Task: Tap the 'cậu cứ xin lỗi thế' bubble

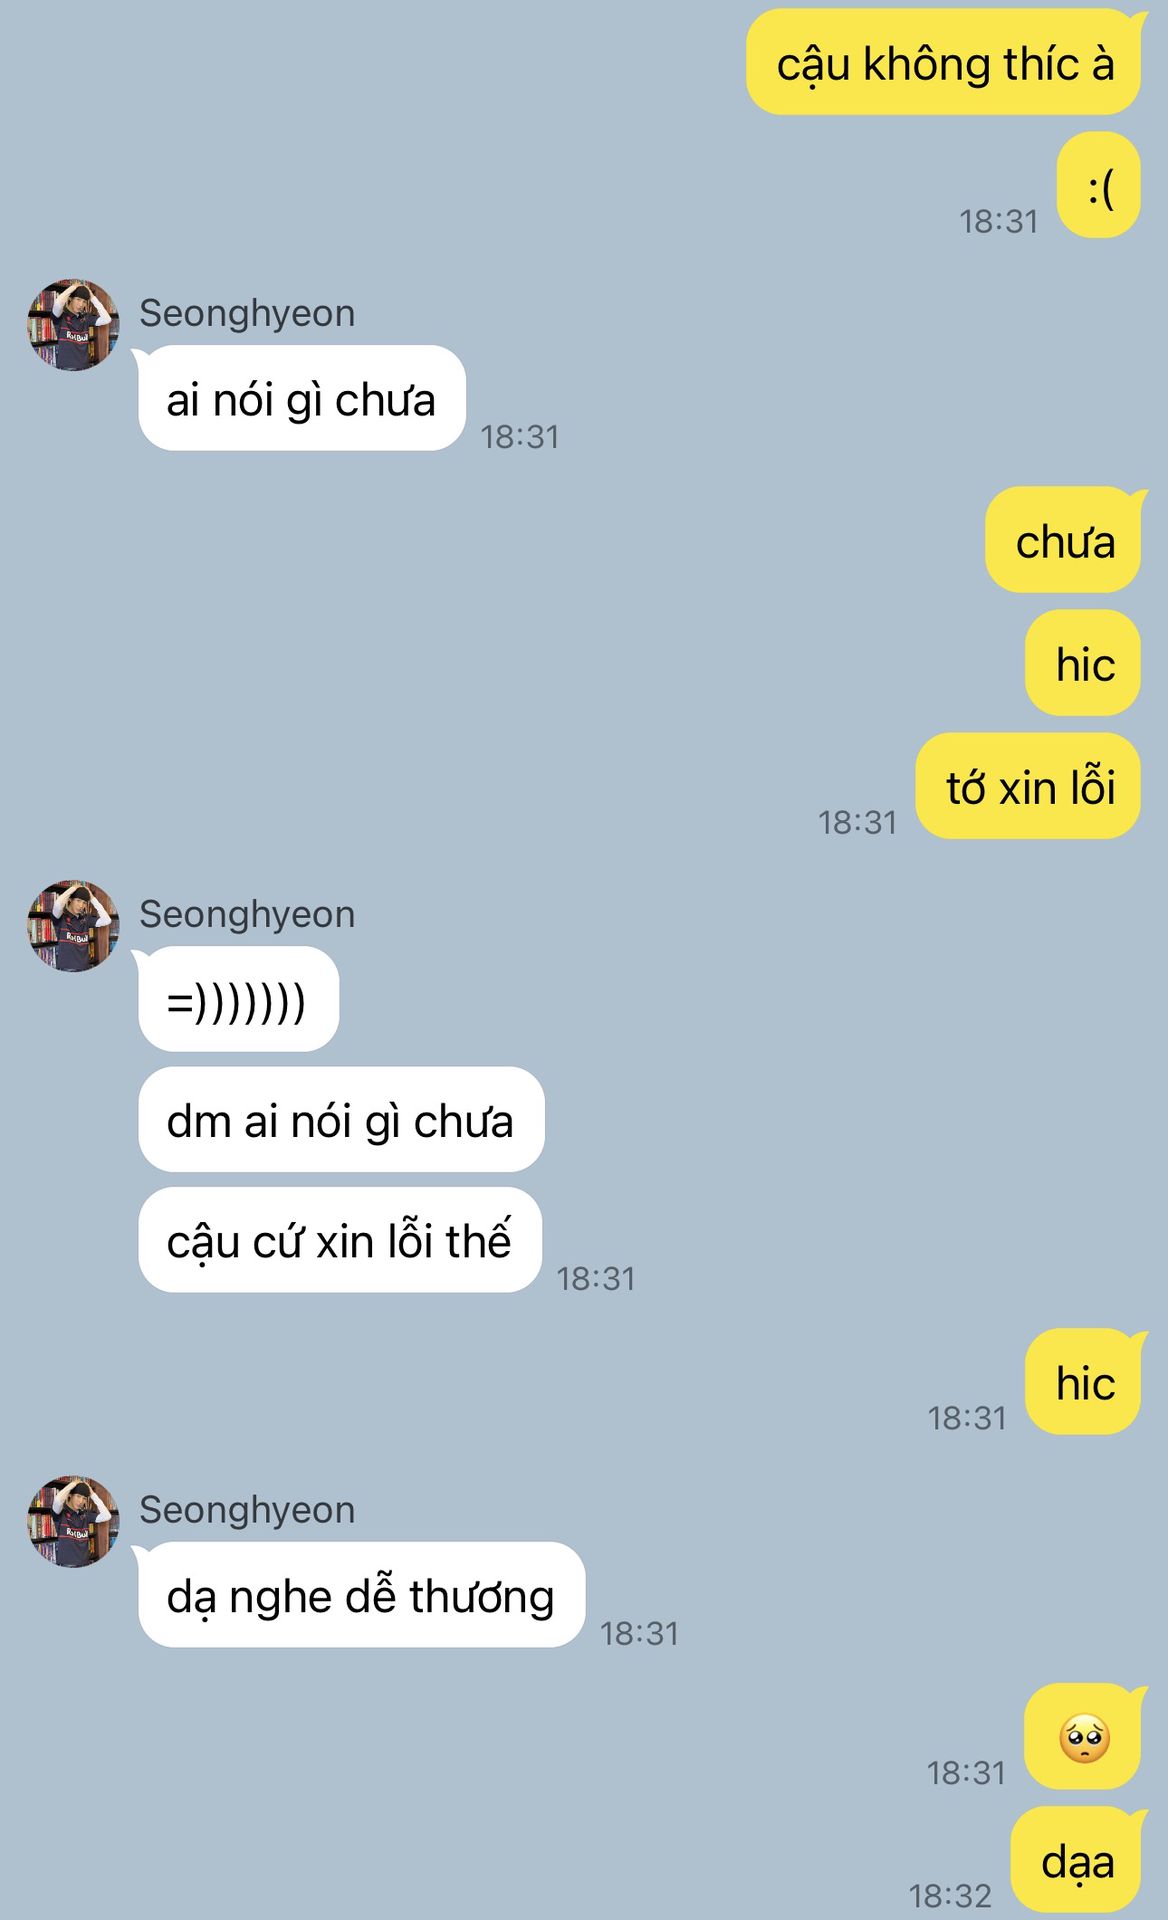Action: (340, 1240)
